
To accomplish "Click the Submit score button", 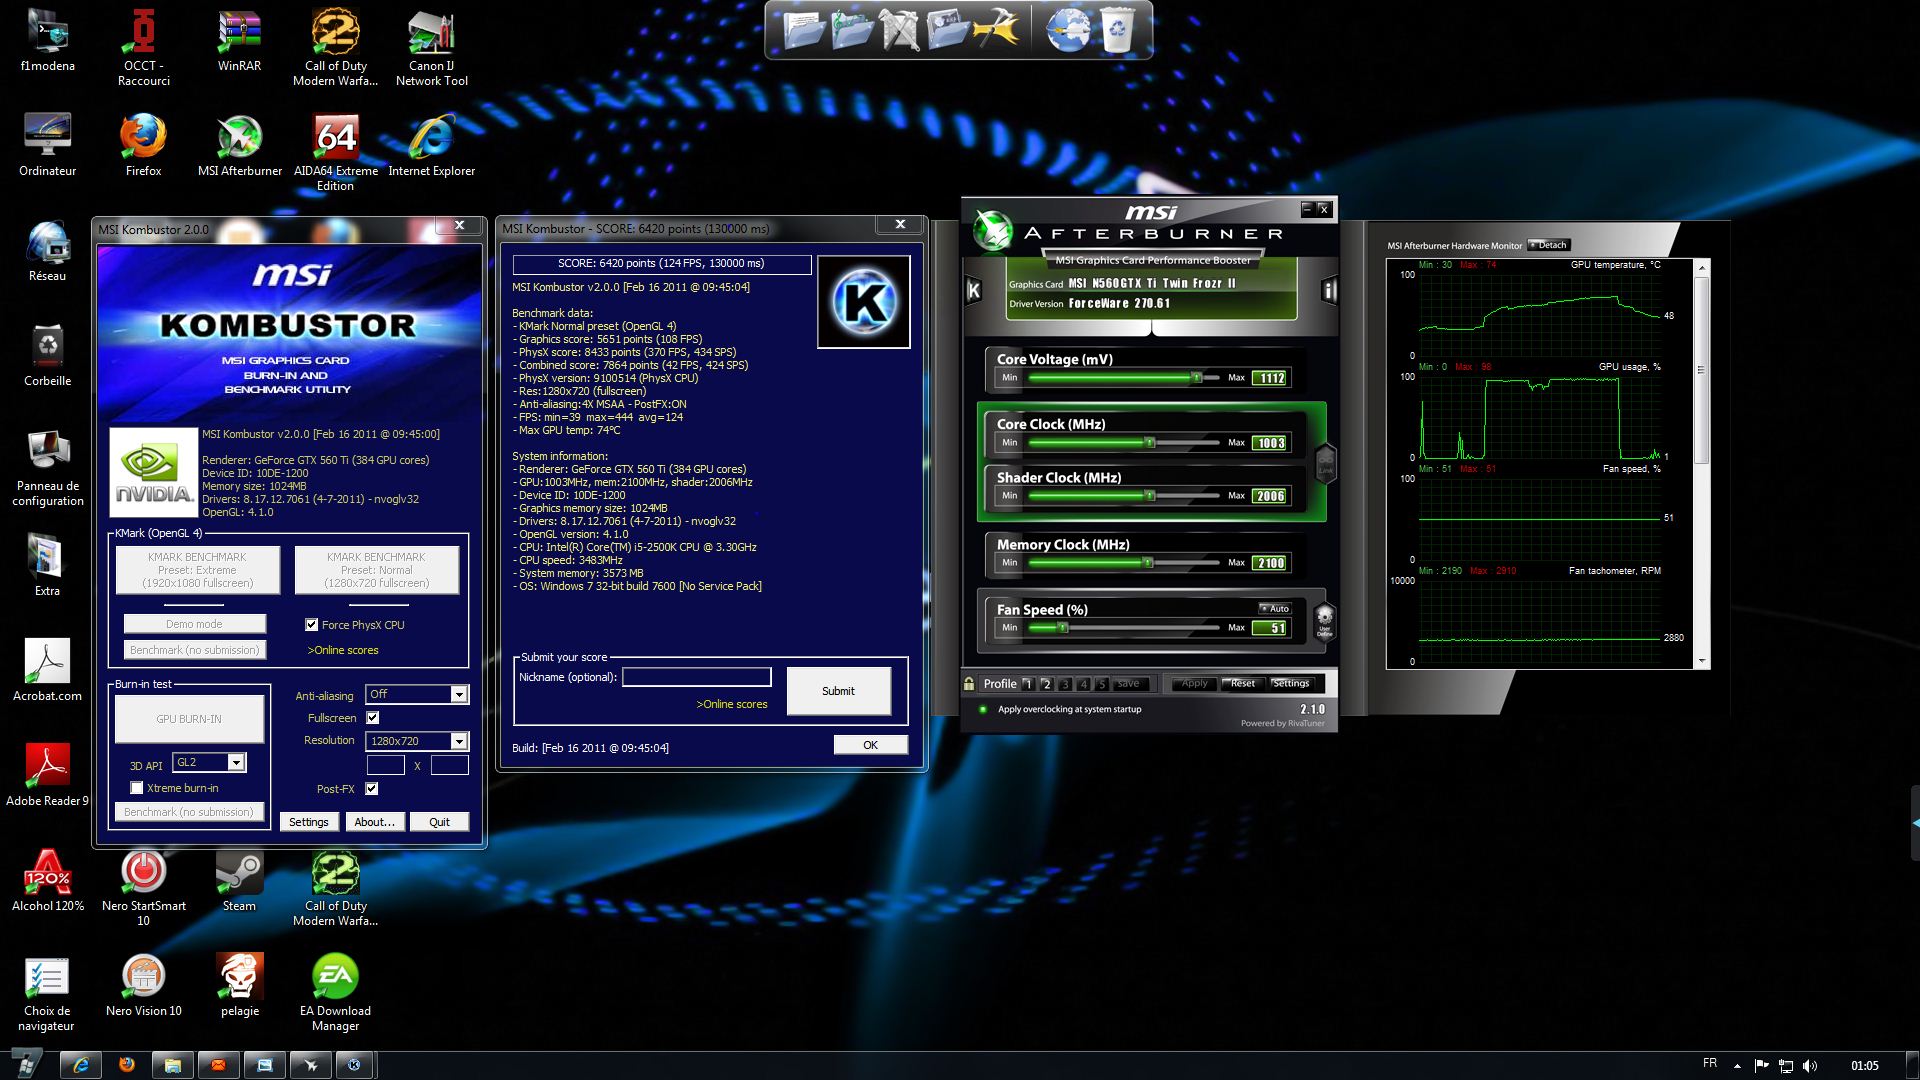I will point(838,691).
